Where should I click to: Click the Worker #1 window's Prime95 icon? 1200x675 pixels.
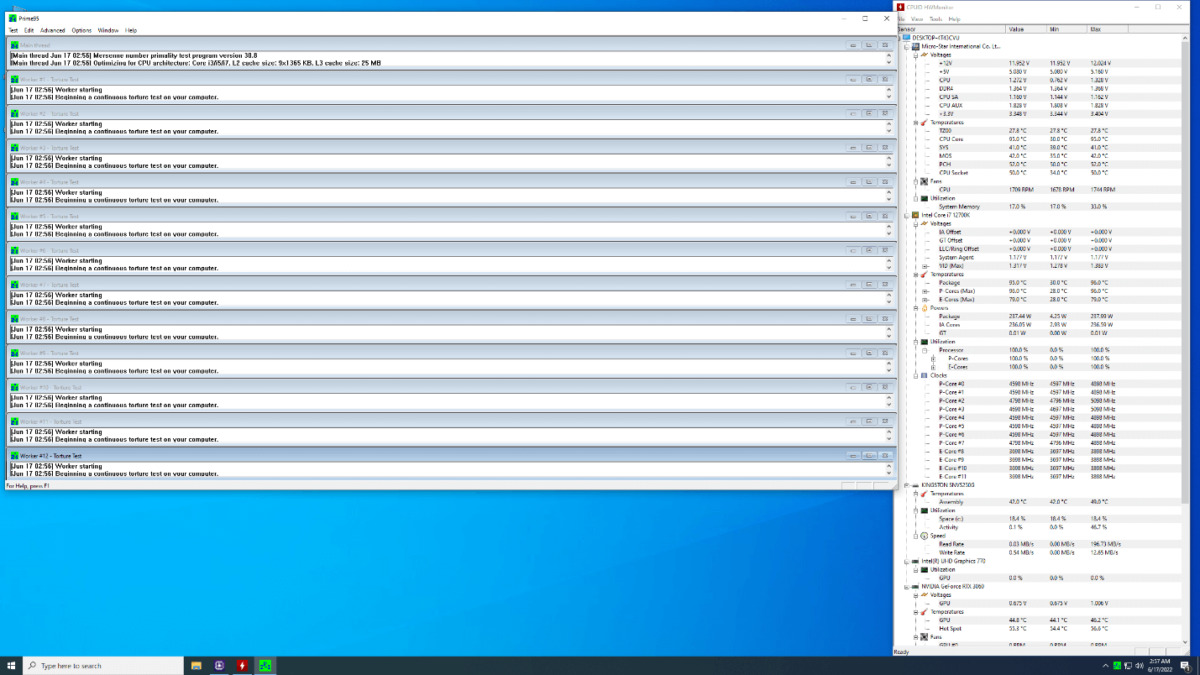(x=14, y=79)
